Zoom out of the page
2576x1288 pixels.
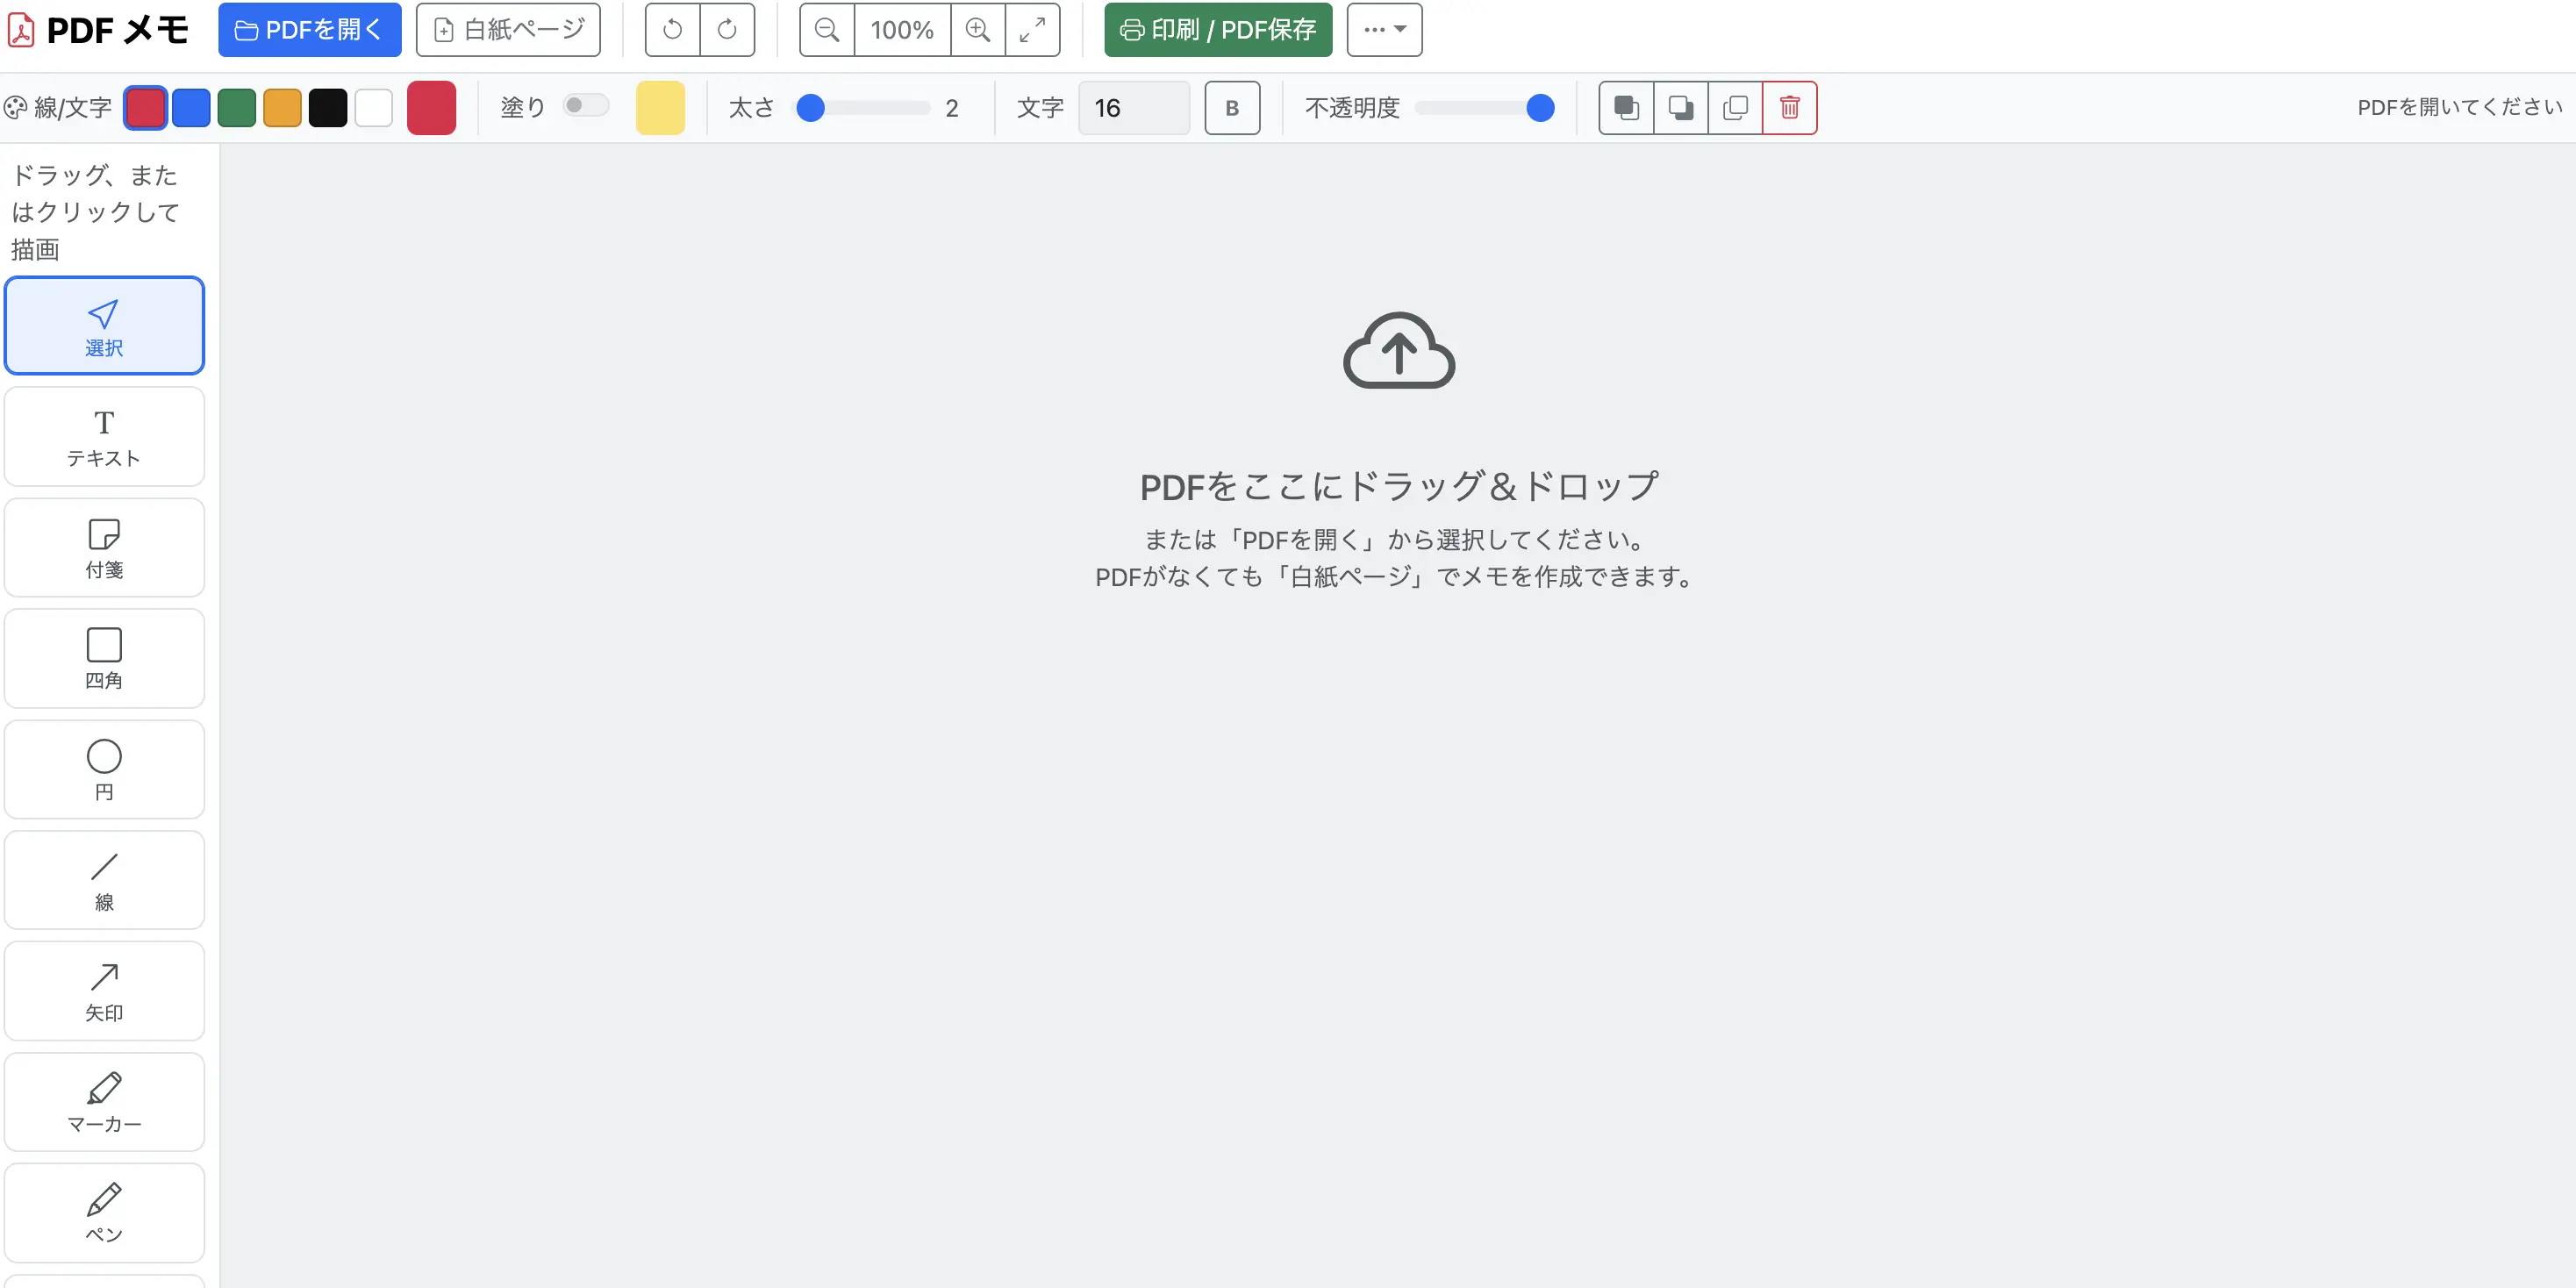(x=827, y=30)
